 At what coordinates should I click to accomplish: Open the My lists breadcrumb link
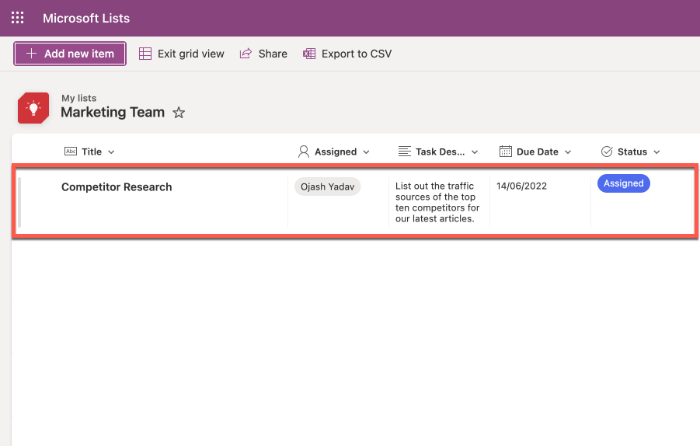[78, 98]
